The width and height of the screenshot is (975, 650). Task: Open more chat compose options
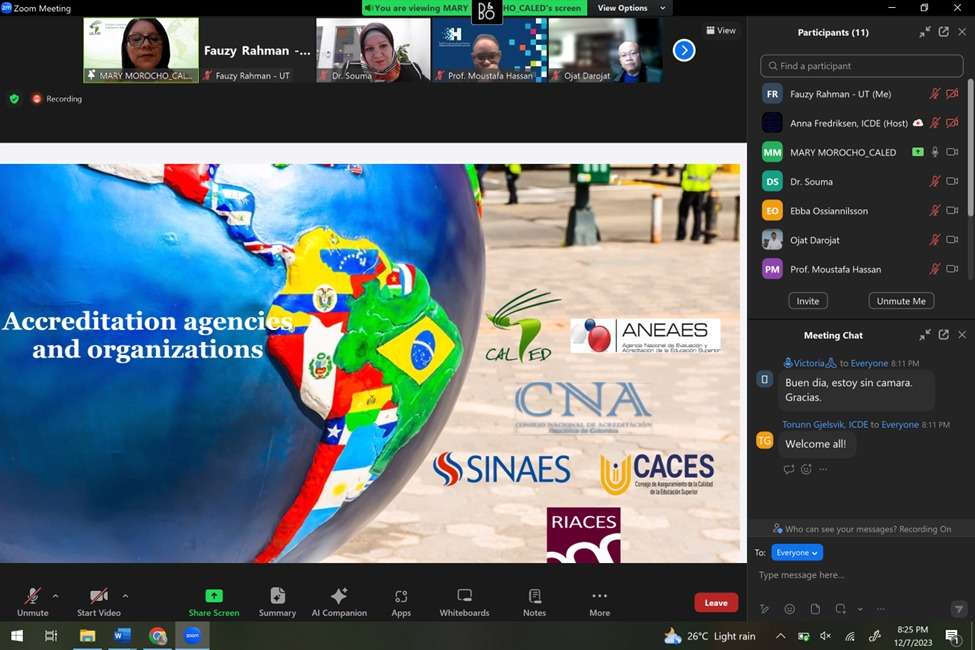[880, 609]
